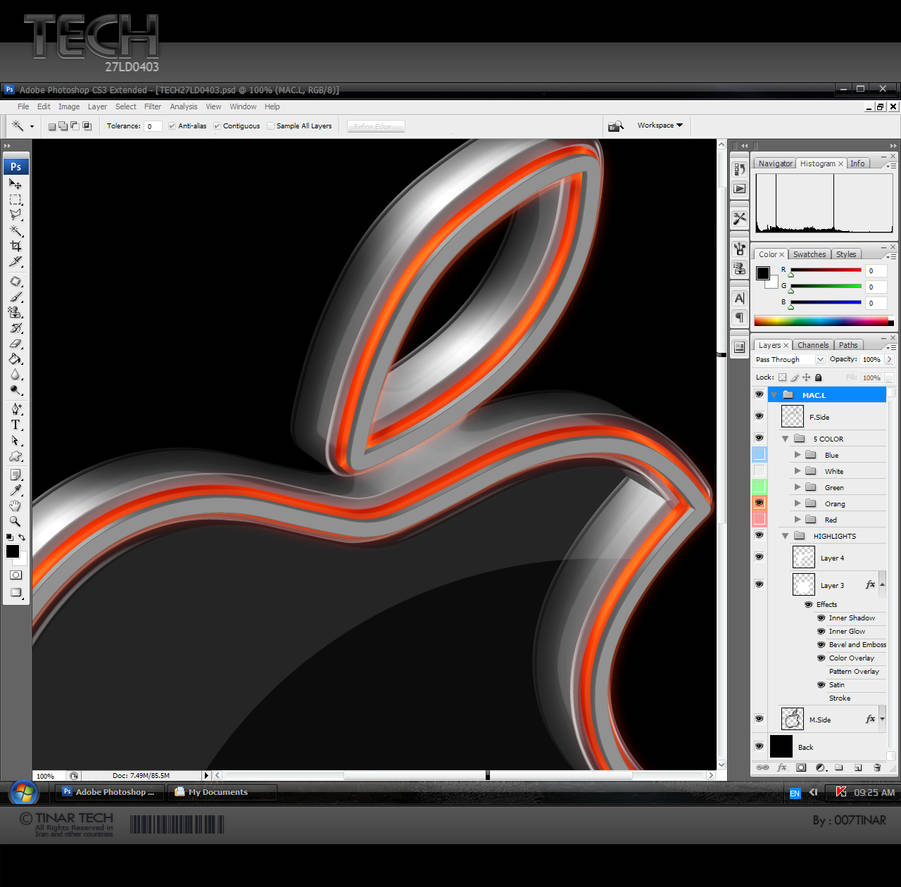Toggle the Anti-alias checkbox

(x=172, y=126)
